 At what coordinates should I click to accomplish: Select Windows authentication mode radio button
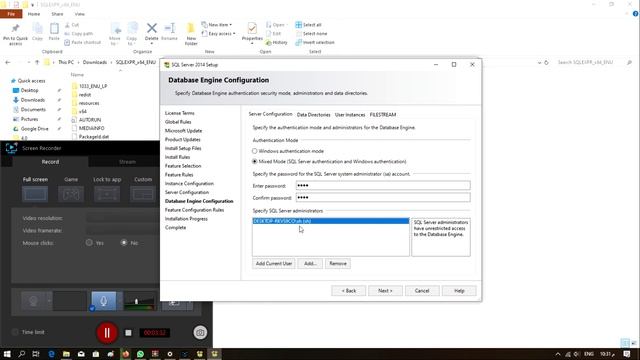[255, 151]
